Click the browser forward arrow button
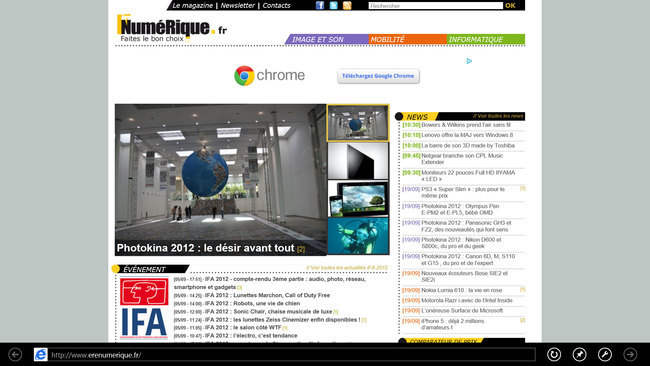650x366 pixels. 630,354
